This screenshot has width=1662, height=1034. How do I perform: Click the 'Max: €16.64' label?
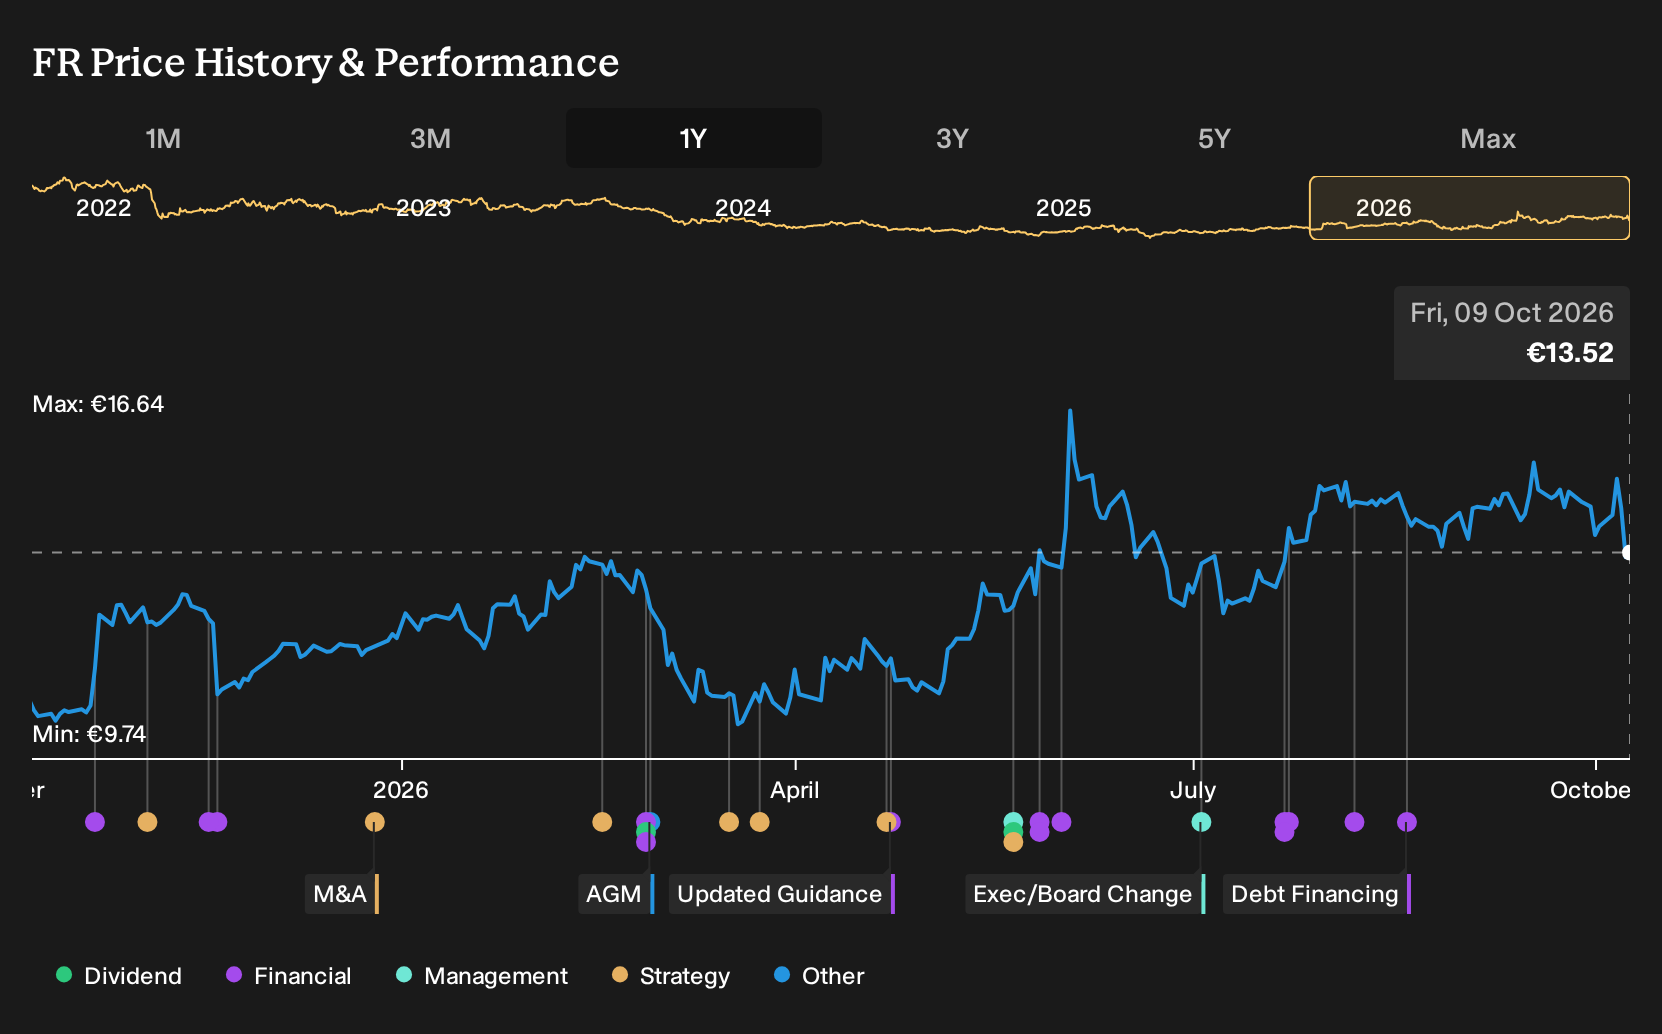click(98, 404)
